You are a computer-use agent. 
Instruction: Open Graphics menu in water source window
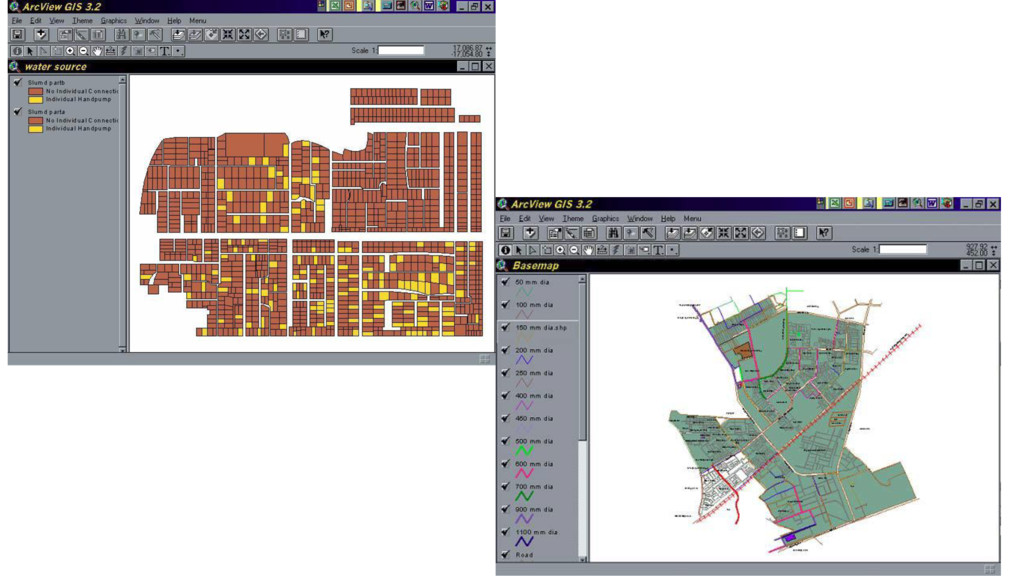click(114, 21)
